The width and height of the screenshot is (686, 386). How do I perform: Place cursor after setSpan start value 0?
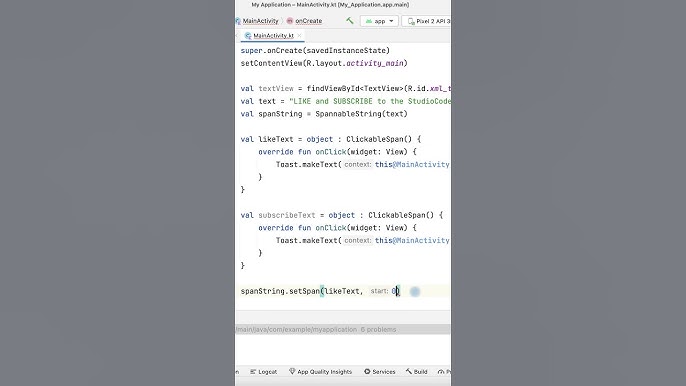[x=399, y=291]
